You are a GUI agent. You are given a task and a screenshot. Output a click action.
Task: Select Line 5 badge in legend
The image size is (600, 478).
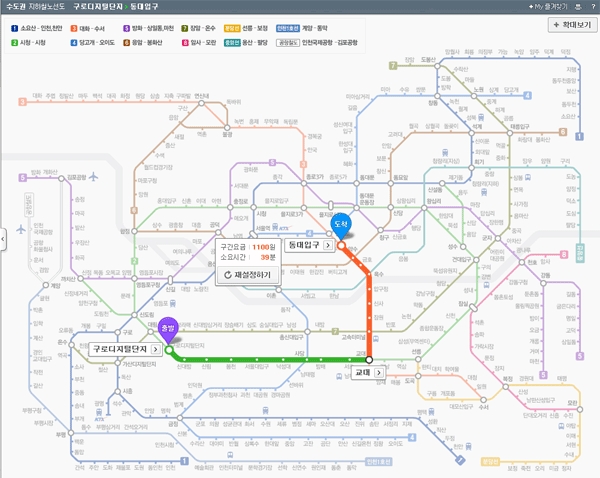pos(126,28)
